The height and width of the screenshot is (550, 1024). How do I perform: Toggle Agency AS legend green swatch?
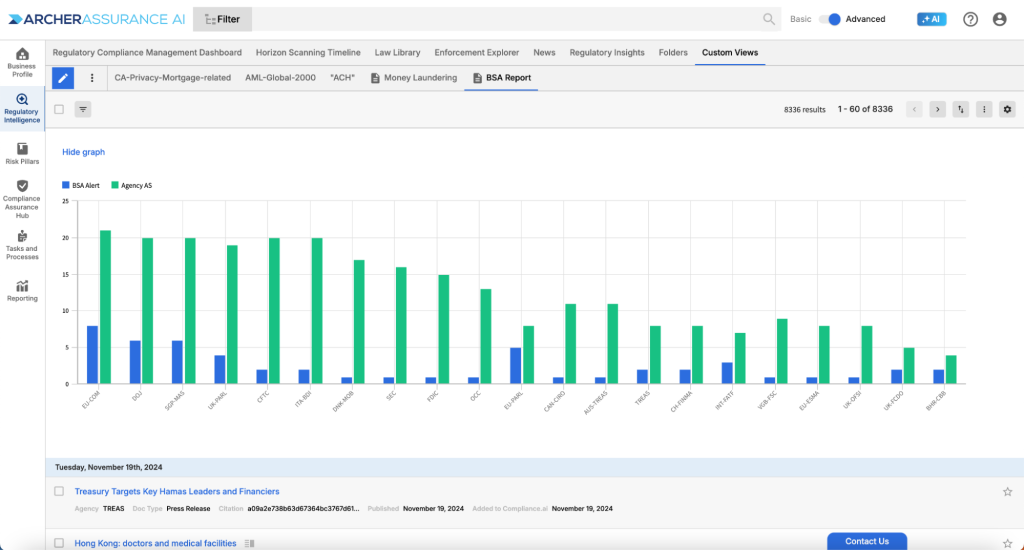coord(115,185)
